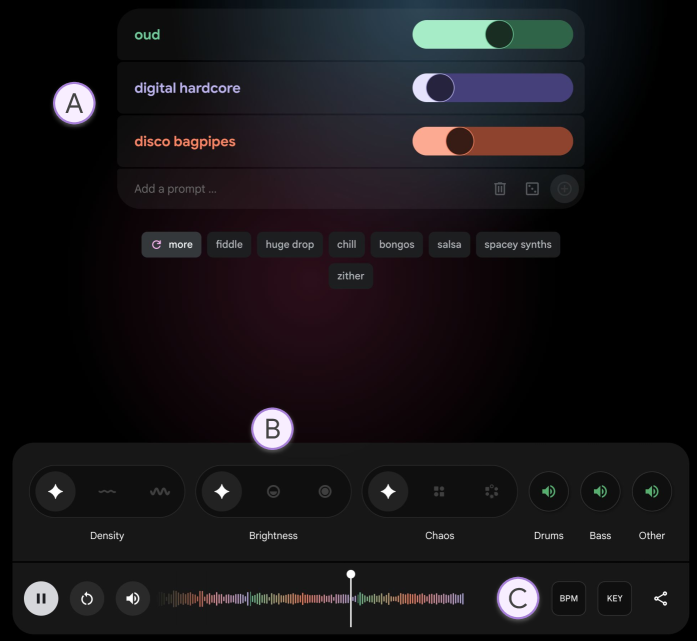Viewport: 697px width, 641px height.
Task: Click the disco bagpipes slider knob
Action: pyautogui.click(x=460, y=141)
